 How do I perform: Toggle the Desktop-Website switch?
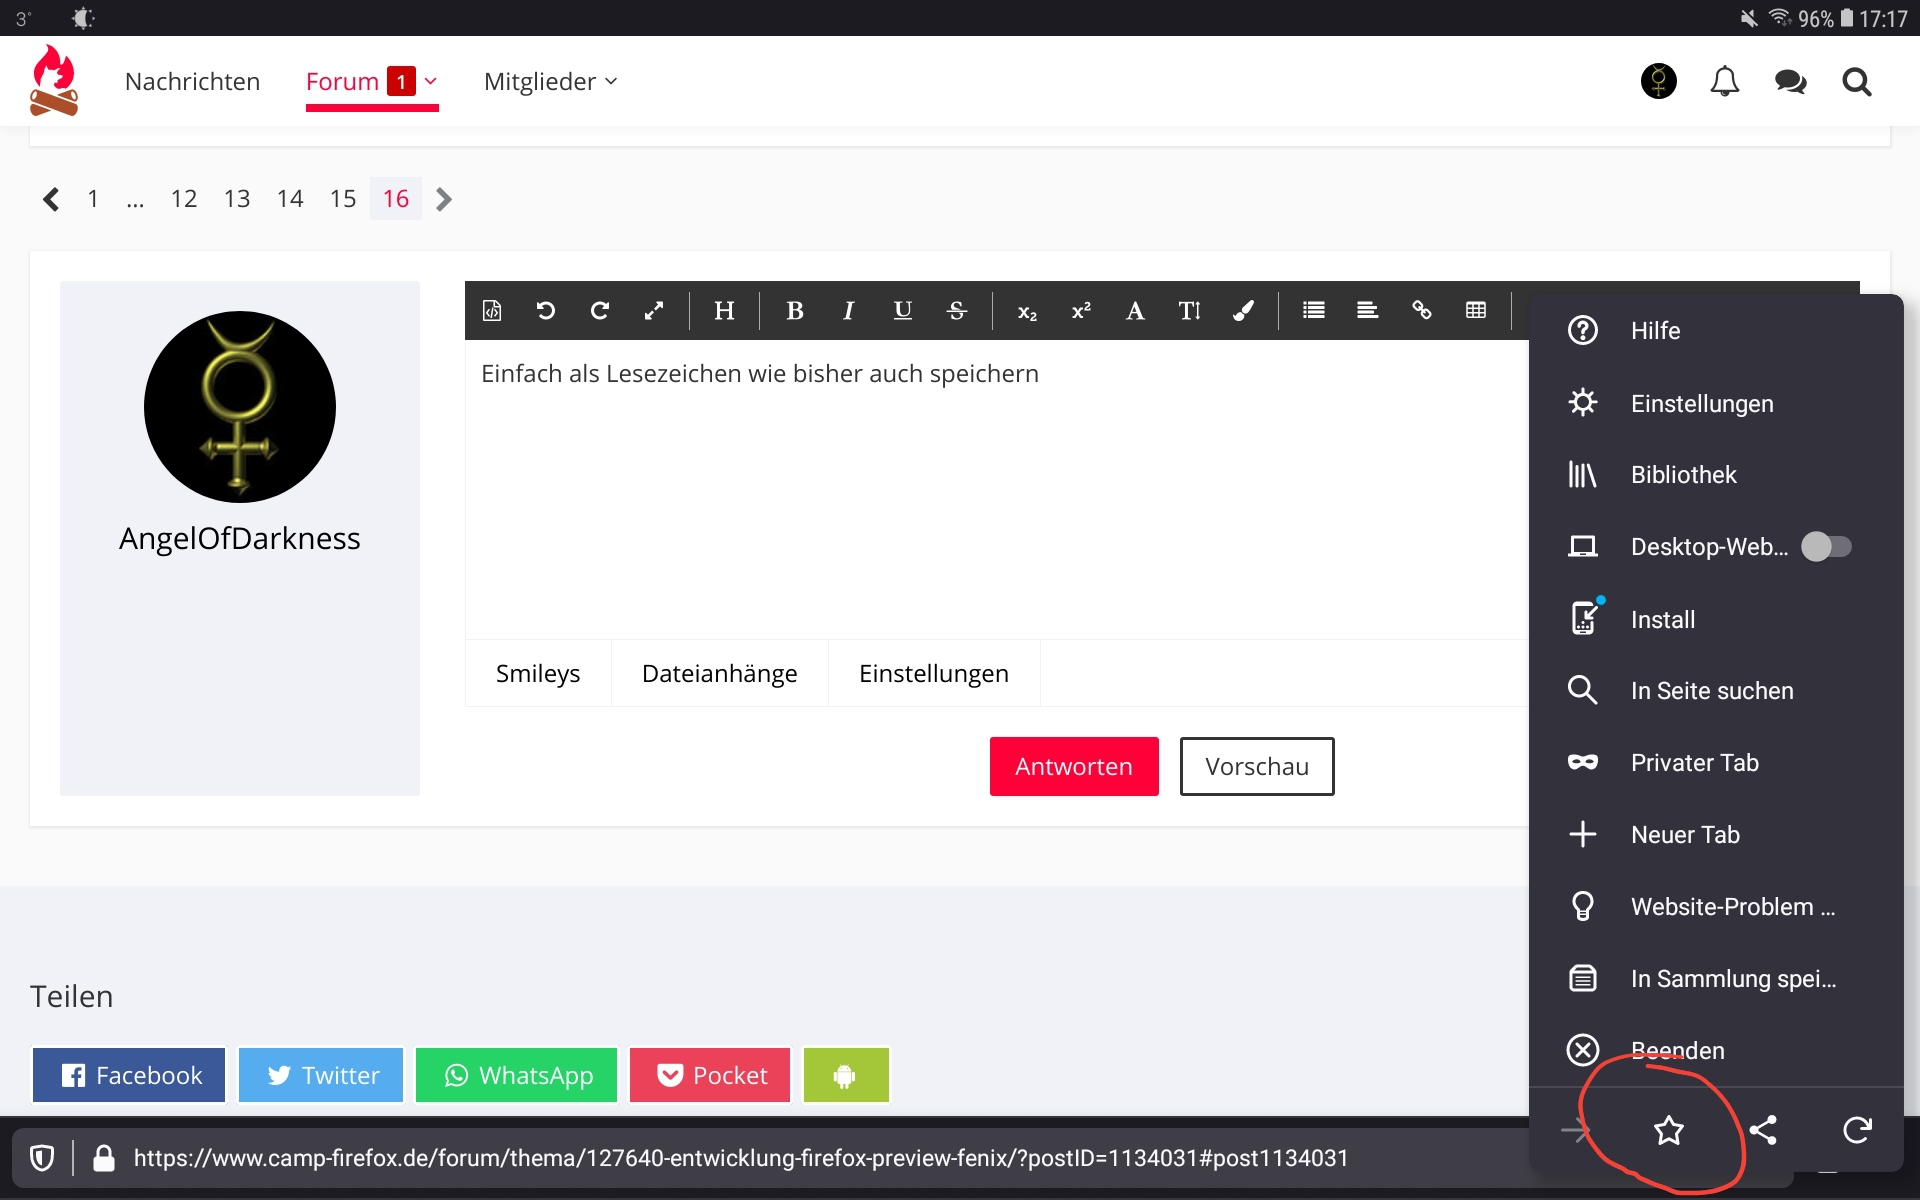(x=1826, y=547)
